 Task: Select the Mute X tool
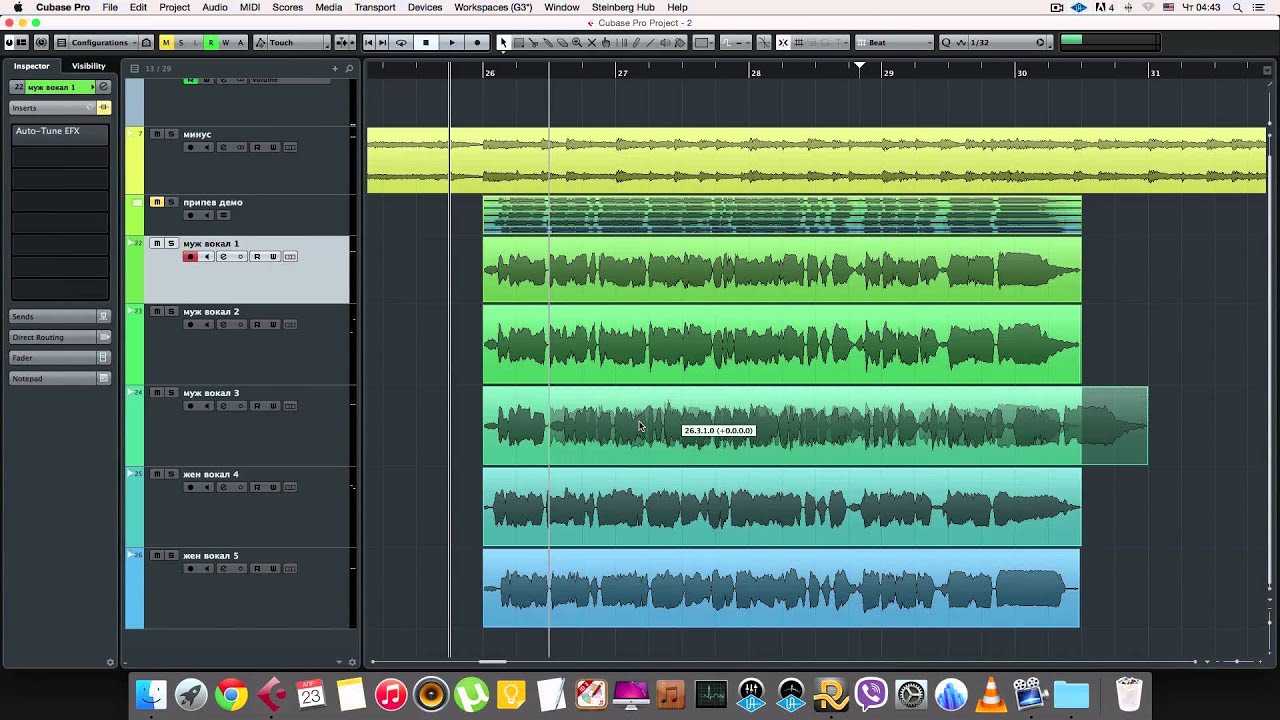pos(592,42)
